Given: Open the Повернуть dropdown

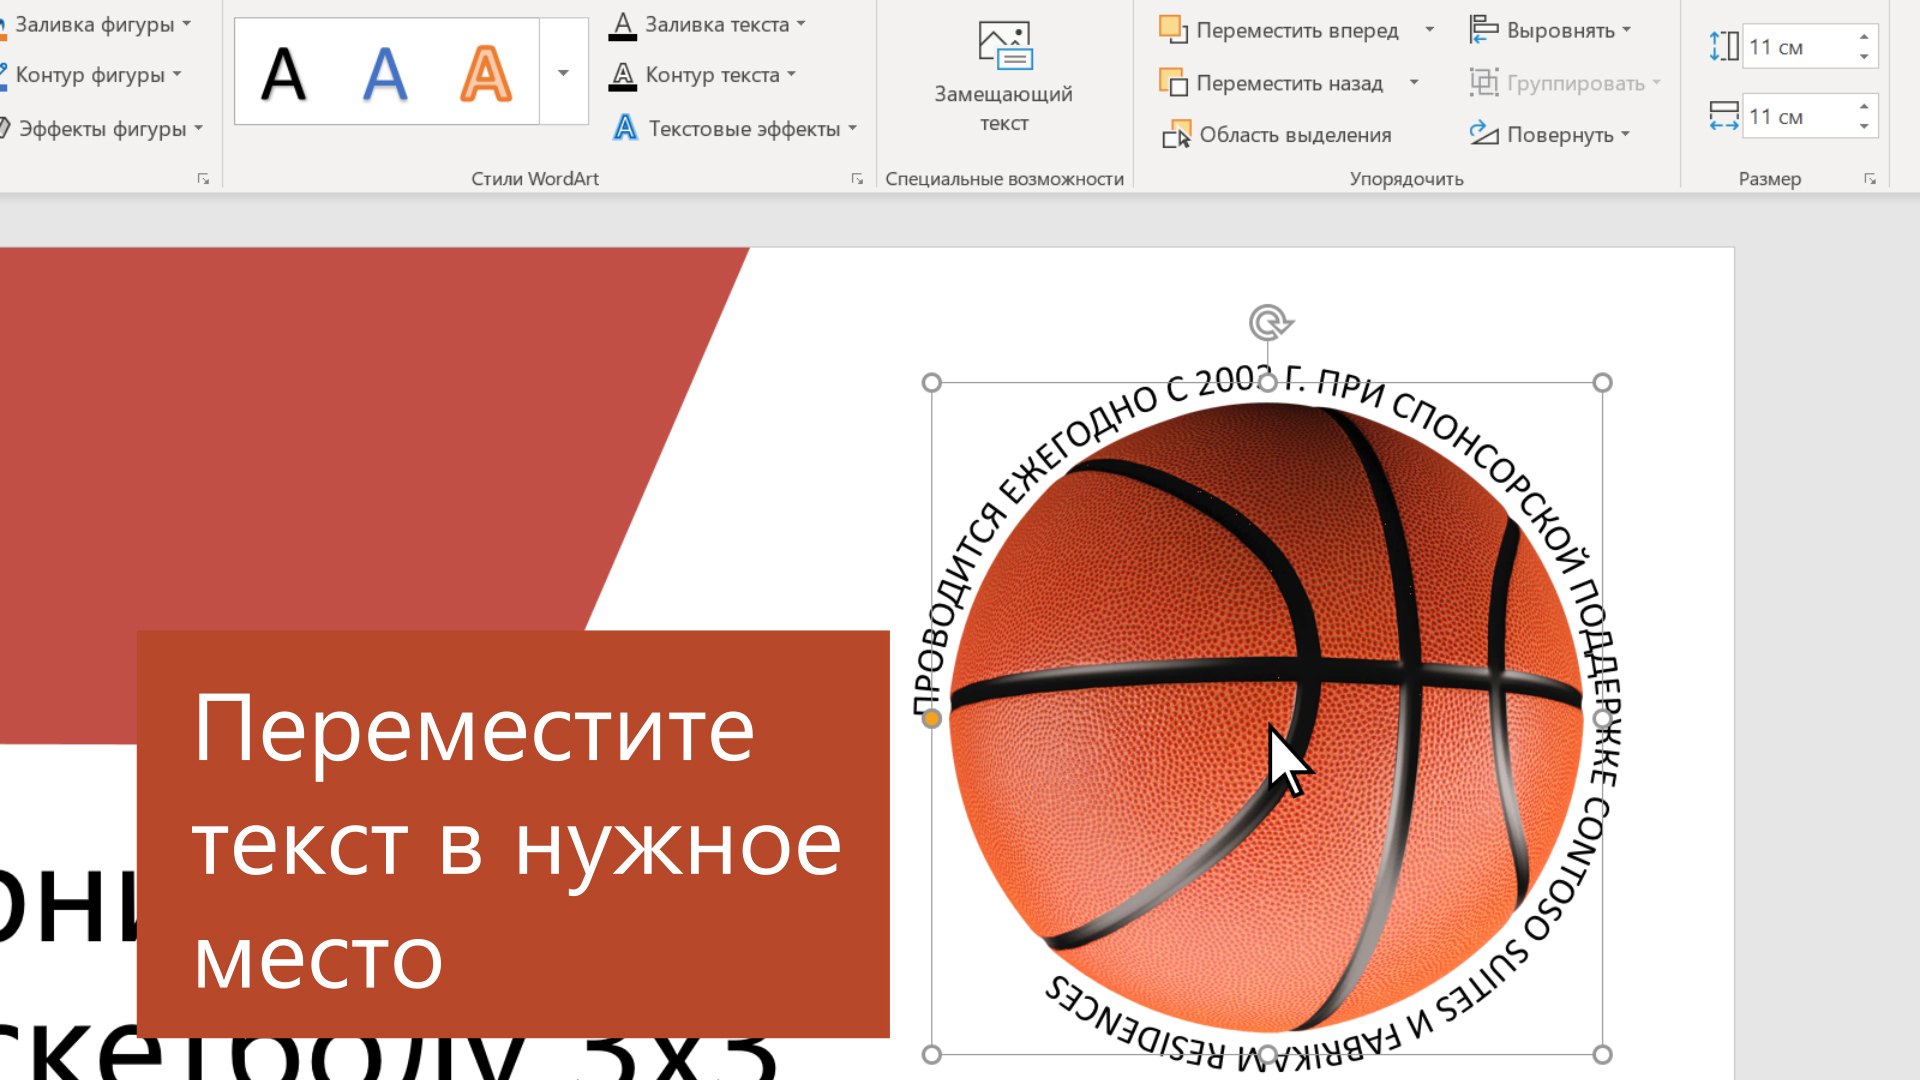Looking at the screenshot, I should coord(1550,134).
